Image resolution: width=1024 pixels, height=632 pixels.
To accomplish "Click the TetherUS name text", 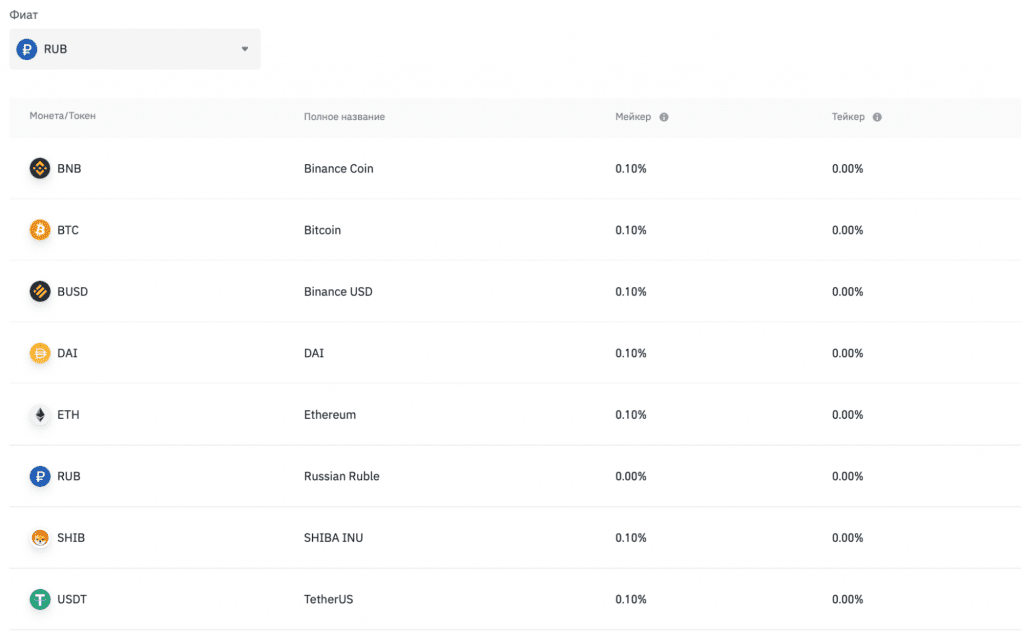I will tap(328, 600).
